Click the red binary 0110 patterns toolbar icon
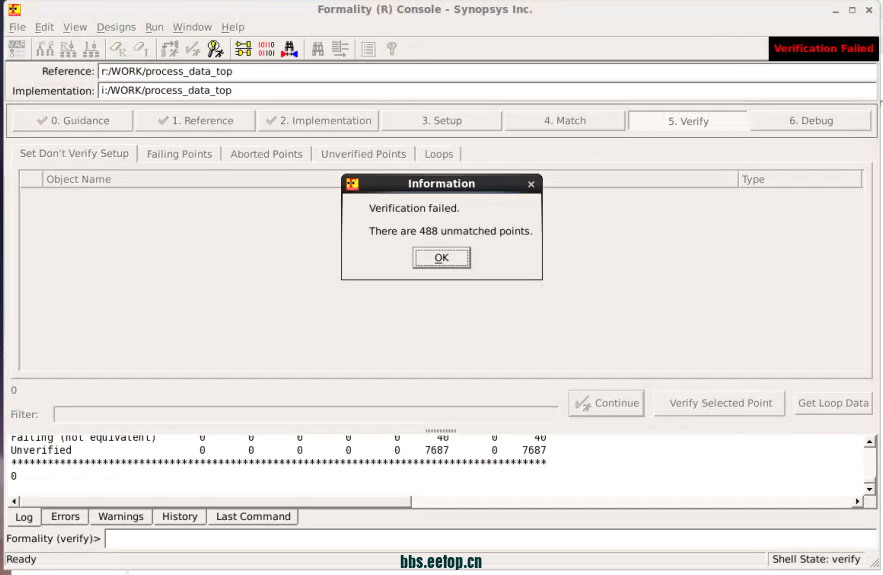 click(x=266, y=48)
